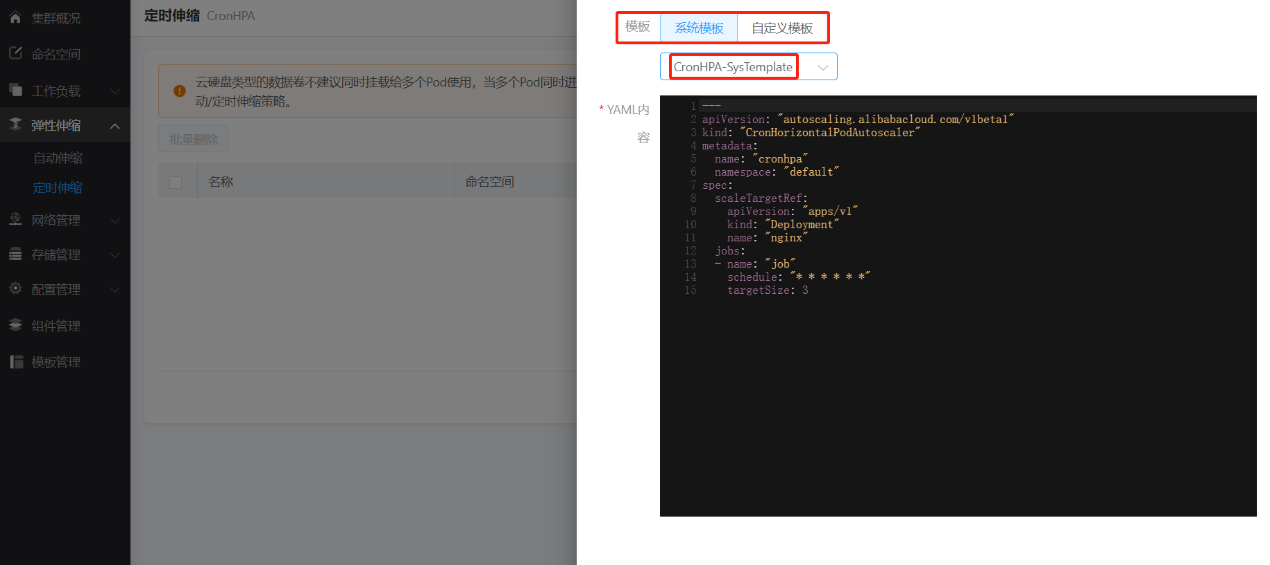This screenshot has width=1270, height=565.
Task: Open the CronHPA-SysTemplate dropdown
Action: click(x=749, y=67)
